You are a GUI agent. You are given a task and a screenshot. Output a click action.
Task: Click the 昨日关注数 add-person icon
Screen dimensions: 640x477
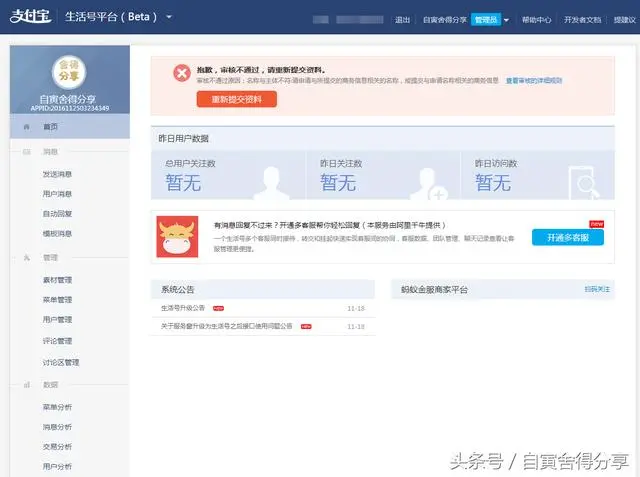click(x=429, y=184)
